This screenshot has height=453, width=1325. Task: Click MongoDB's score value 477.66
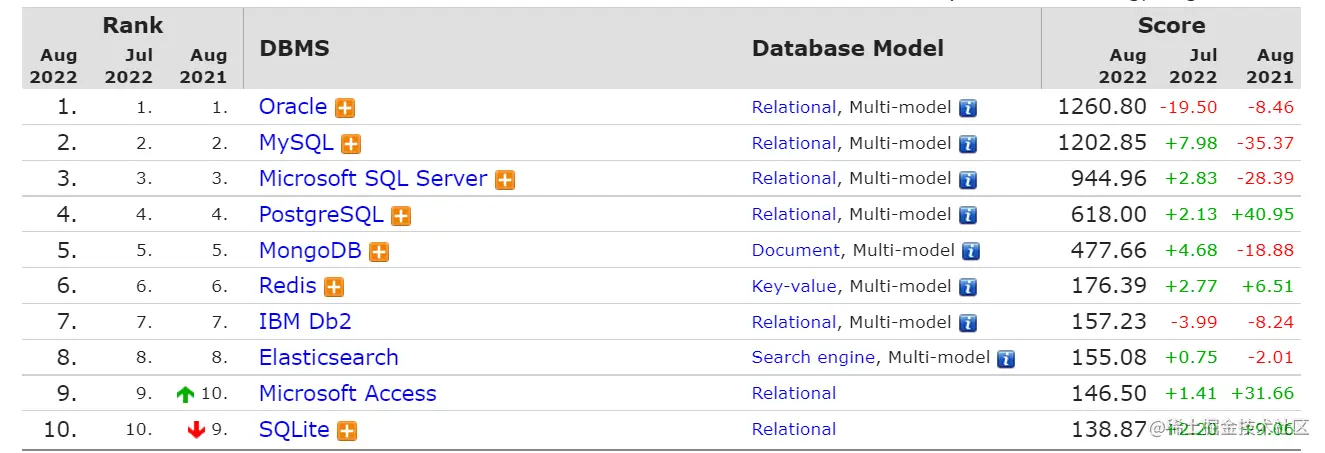[1110, 250]
